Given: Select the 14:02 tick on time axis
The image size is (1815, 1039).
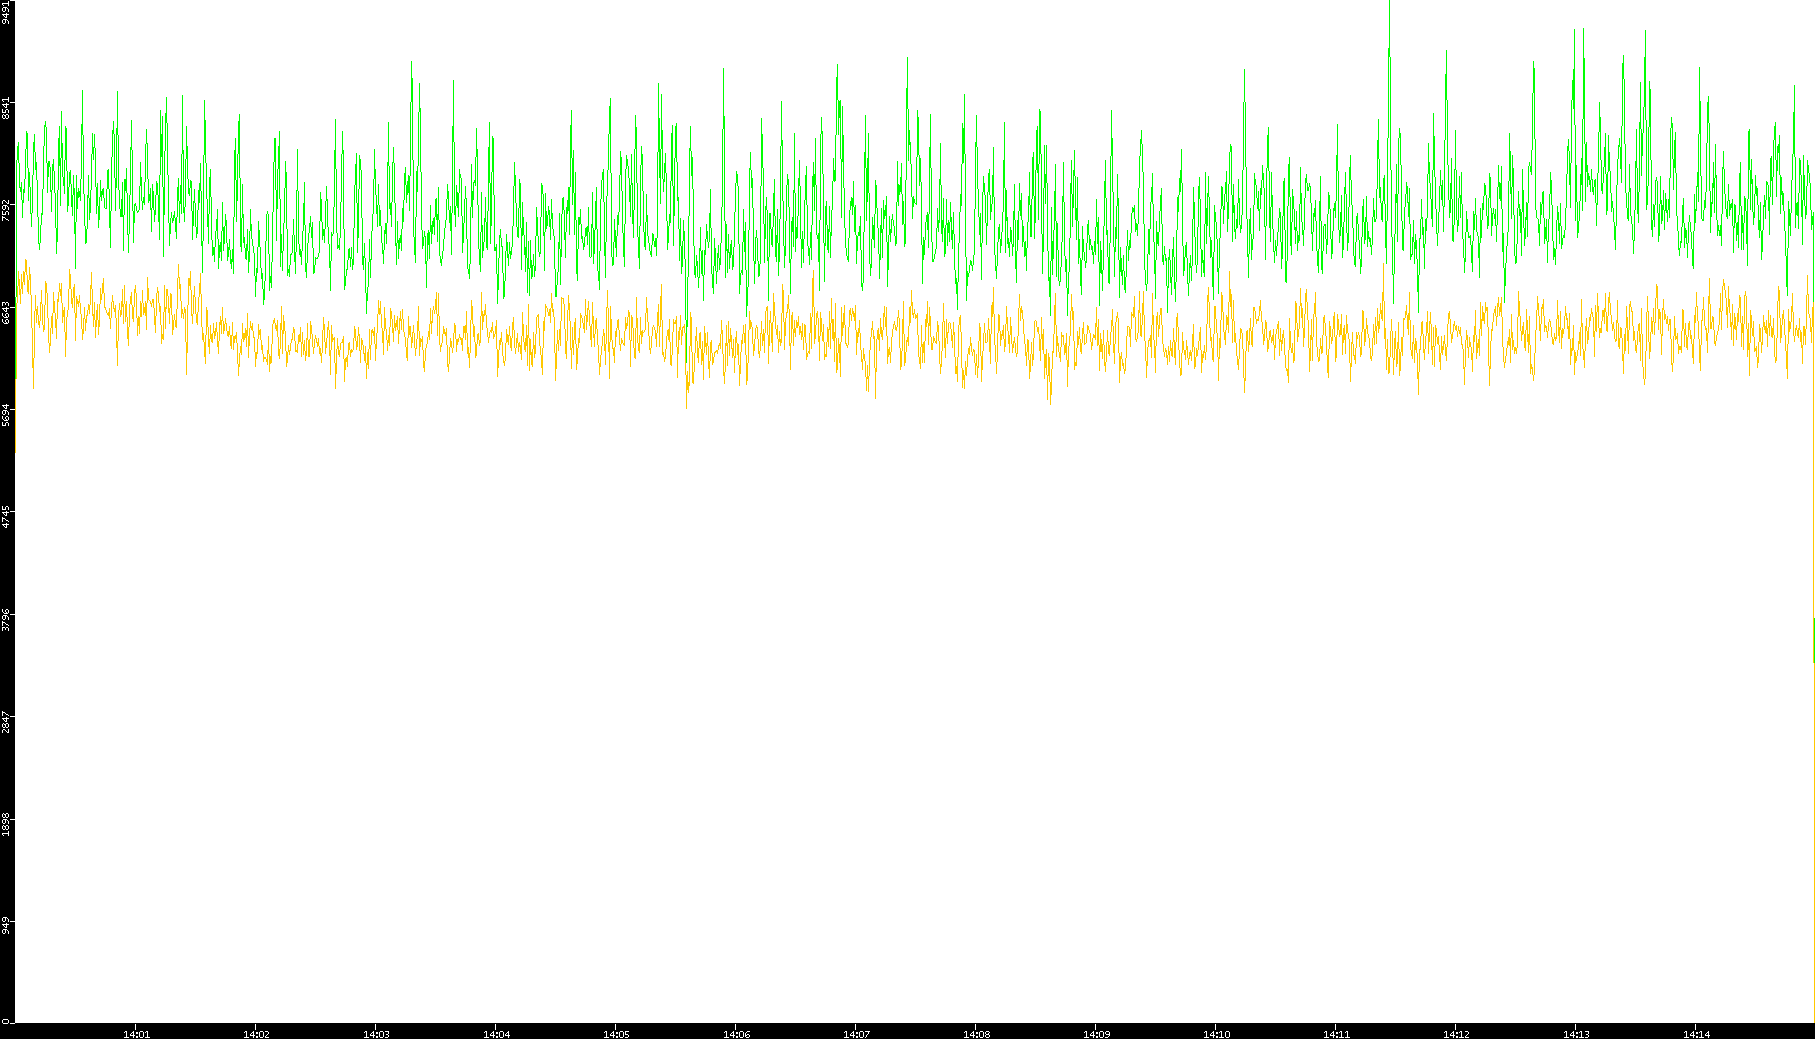Looking at the screenshot, I should (x=256, y=1033).
